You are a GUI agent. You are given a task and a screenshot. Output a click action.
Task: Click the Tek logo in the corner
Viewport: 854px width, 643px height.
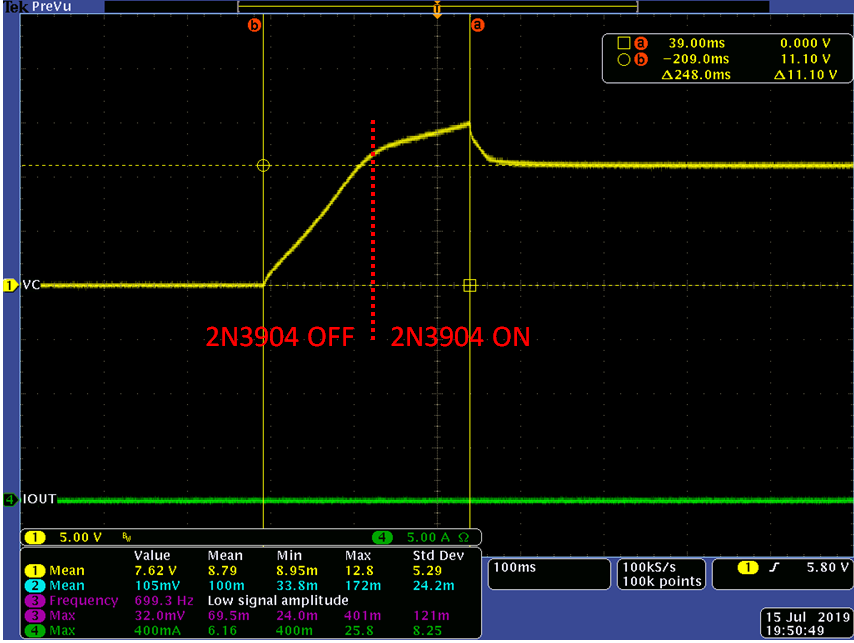coord(13,6)
